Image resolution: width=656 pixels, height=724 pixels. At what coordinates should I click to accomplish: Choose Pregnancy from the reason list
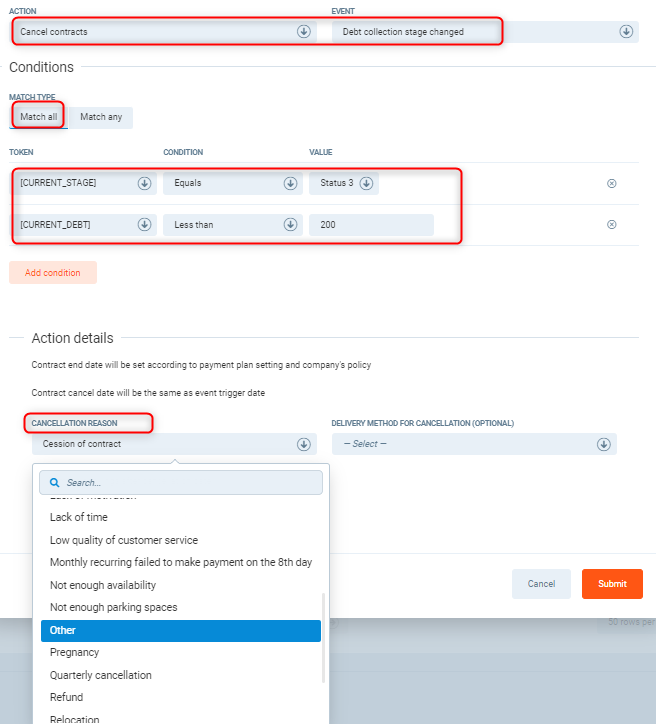pos(75,652)
